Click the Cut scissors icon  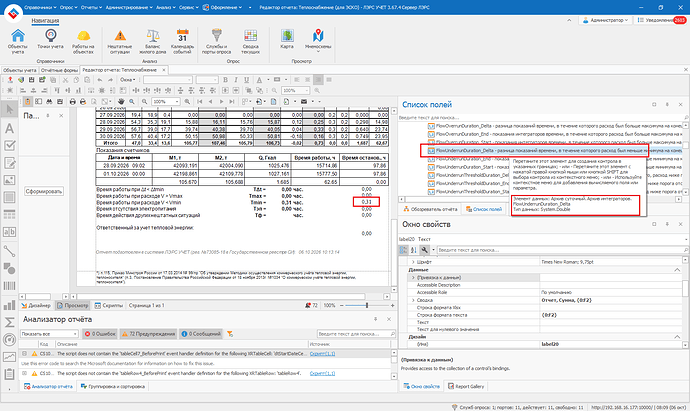pyautogui.click(x=65, y=80)
